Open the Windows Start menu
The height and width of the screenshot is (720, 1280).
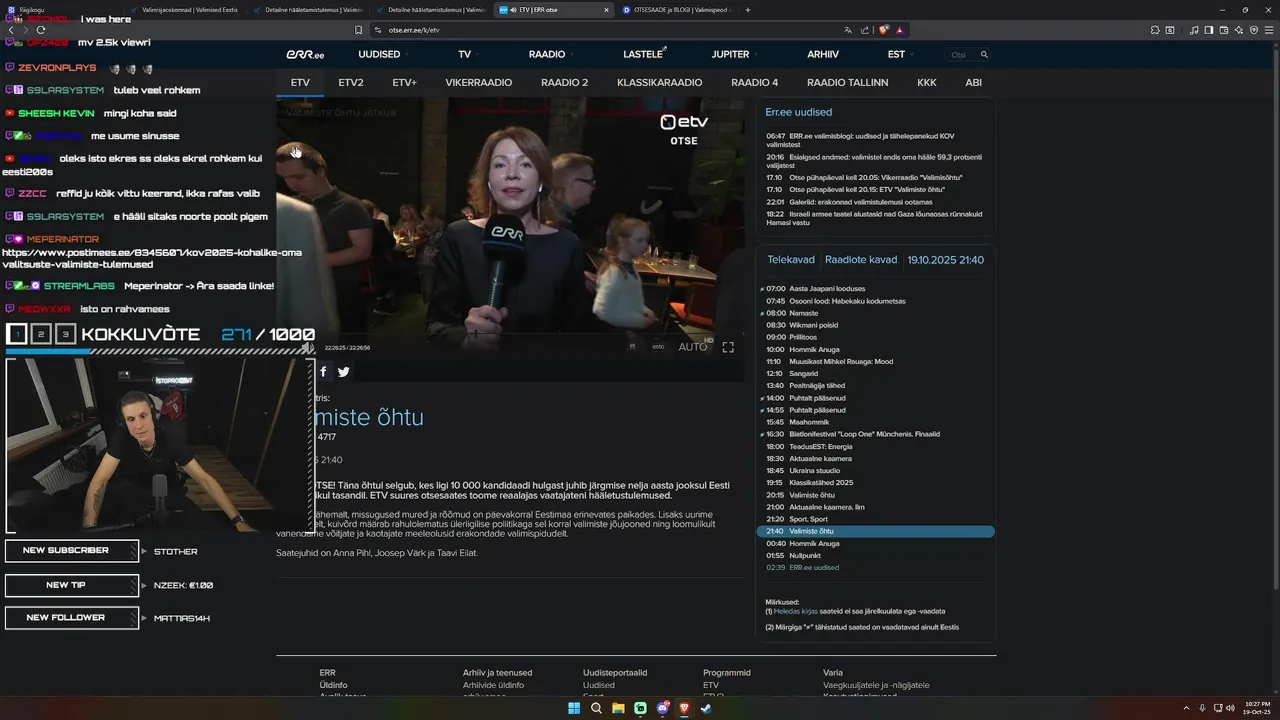[574, 708]
